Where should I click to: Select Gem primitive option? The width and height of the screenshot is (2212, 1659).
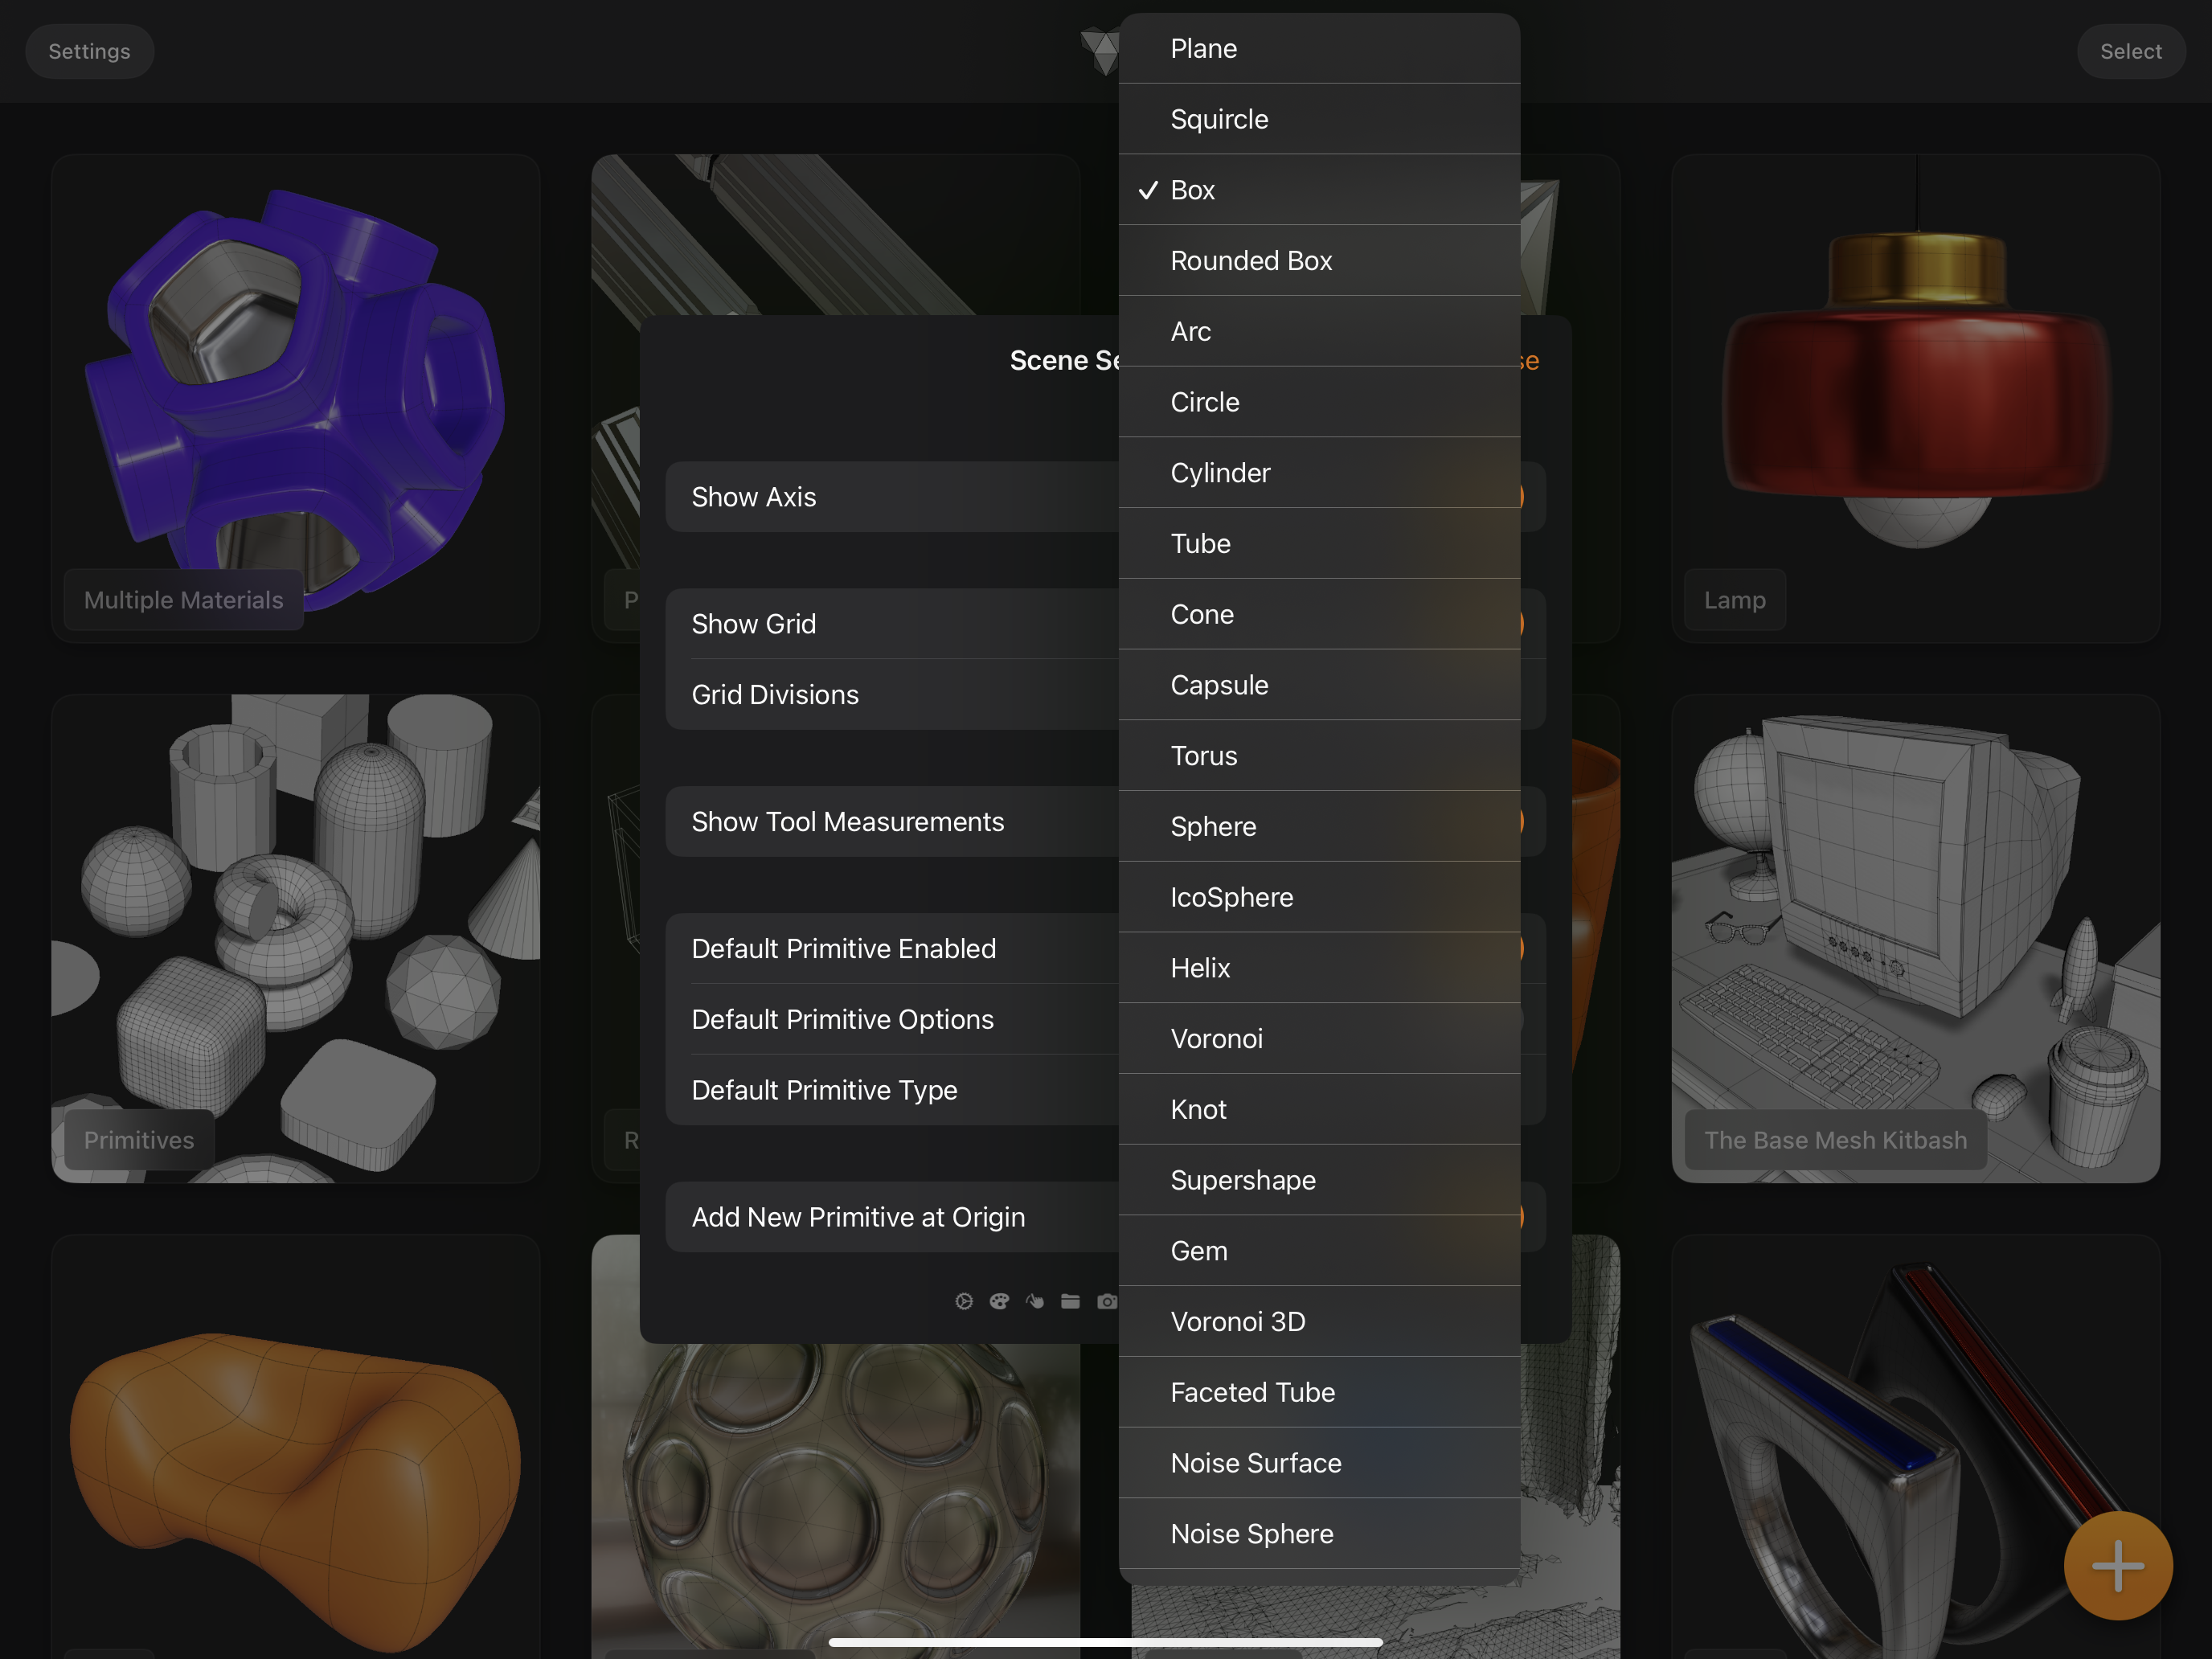tap(1320, 1251)
